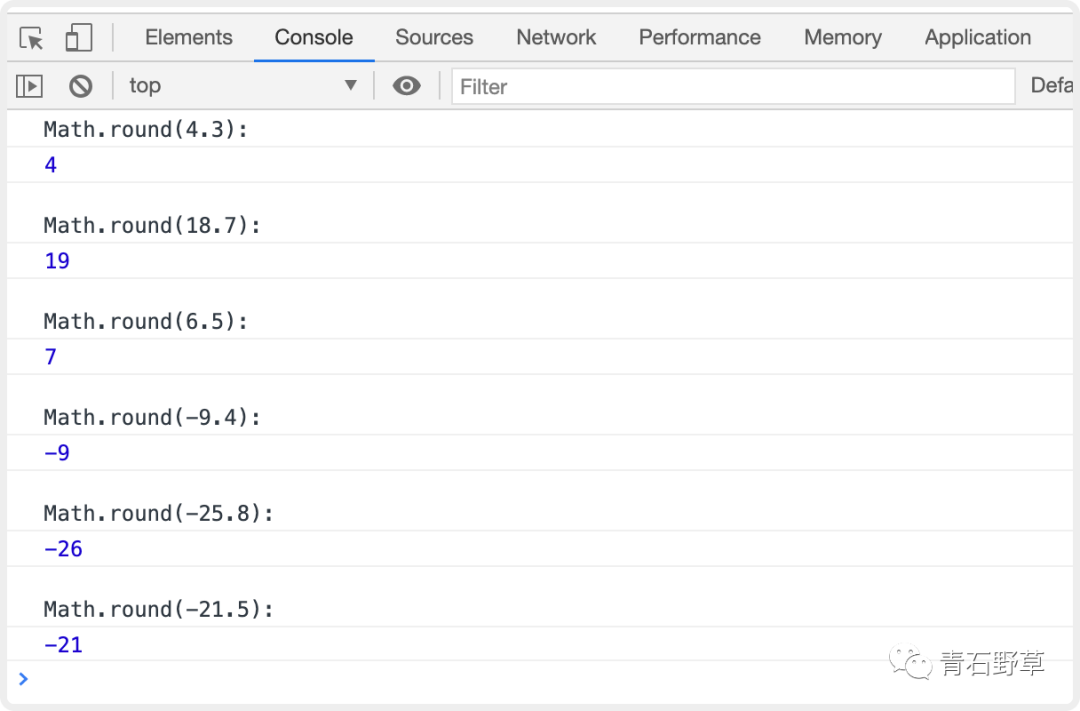Open the Sources tab
This screenshot has width=1080, height=711.
(x=434, y=37)
